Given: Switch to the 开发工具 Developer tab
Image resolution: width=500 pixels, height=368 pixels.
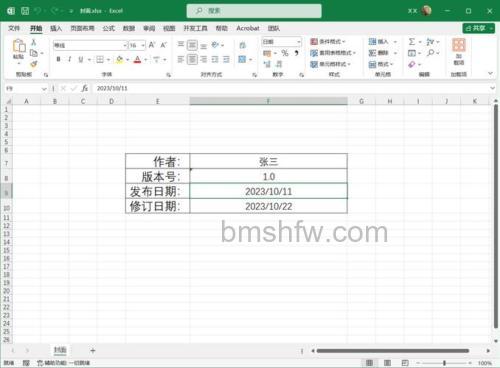Looking at the screenshot, I should tap(195, 28).
